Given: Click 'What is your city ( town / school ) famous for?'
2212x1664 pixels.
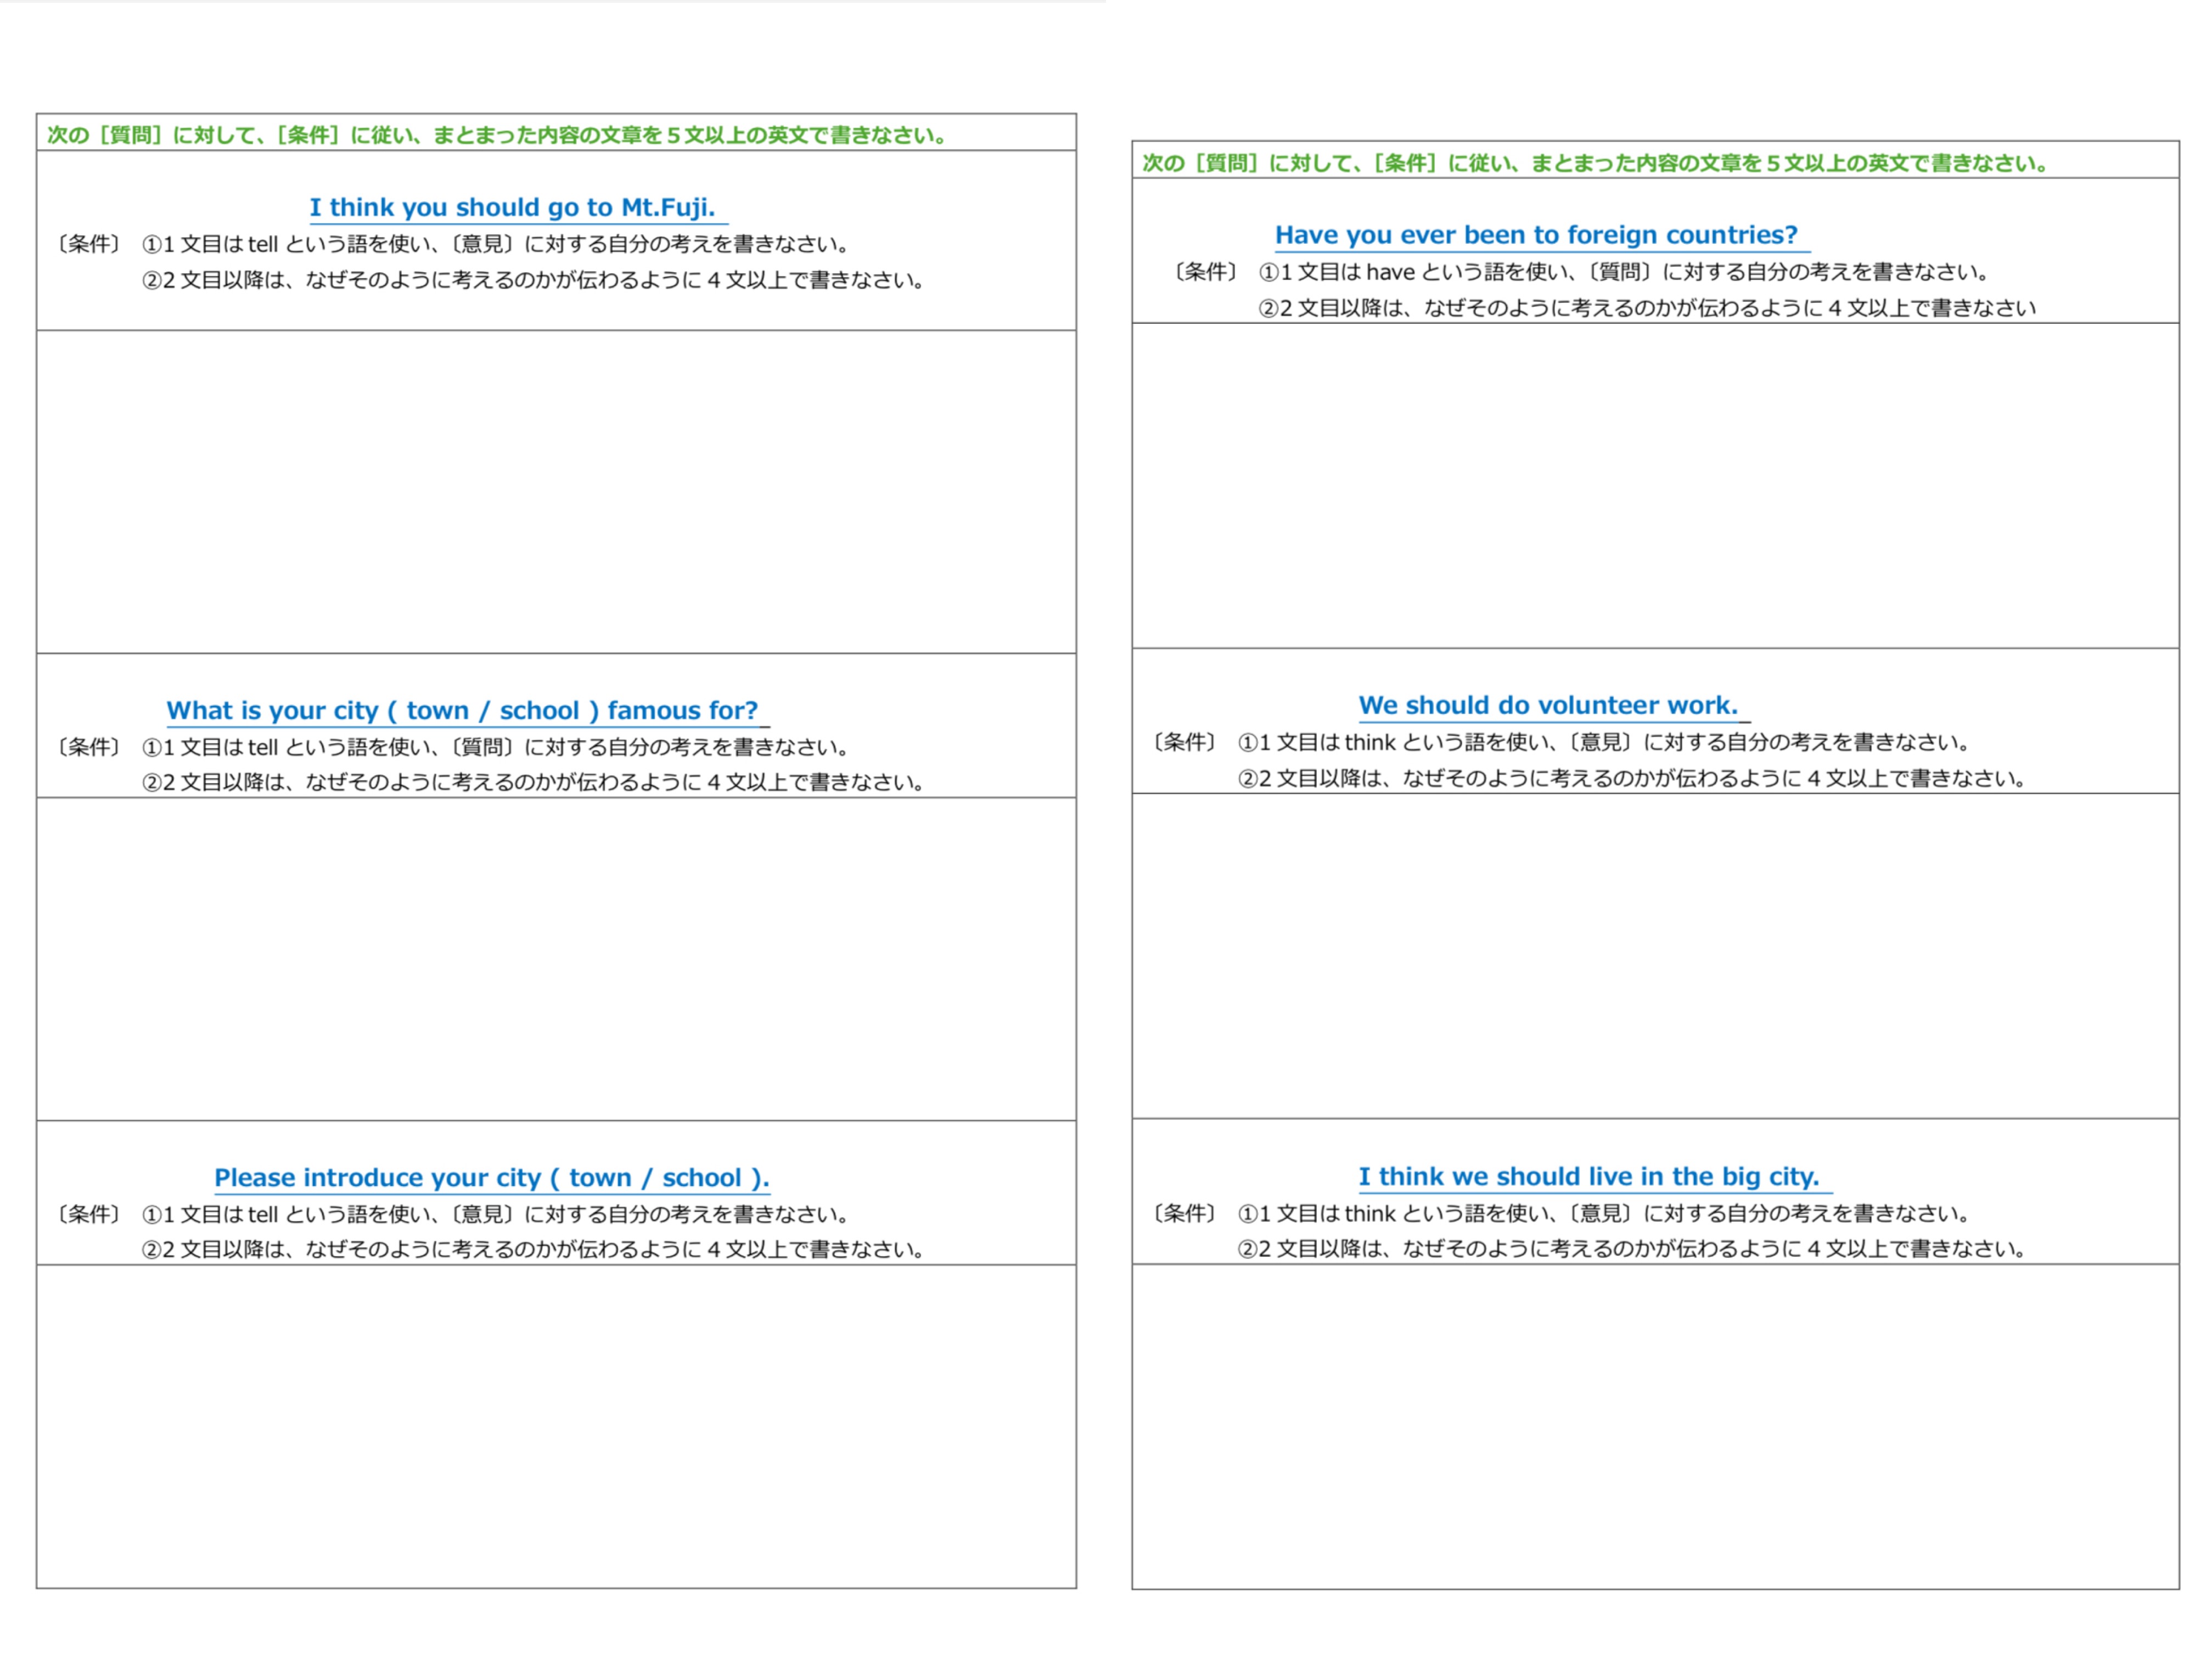Looking at the screenshot, I should click(x=462, y=710).
